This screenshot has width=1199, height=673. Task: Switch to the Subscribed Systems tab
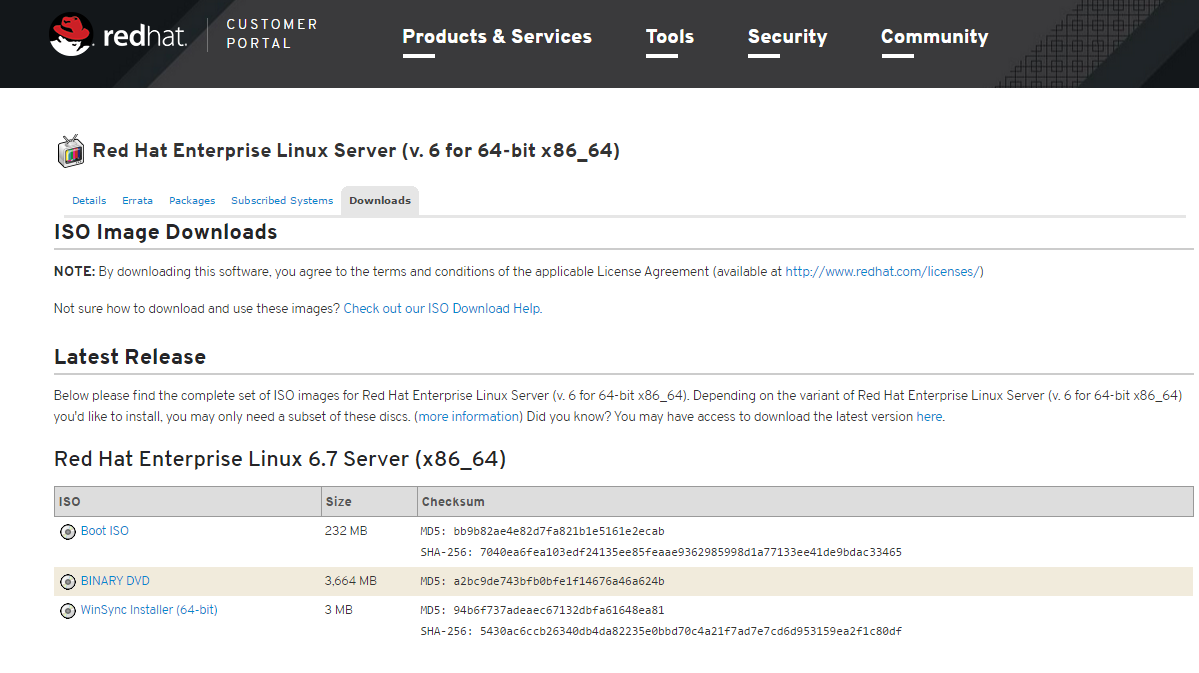point(282,200)
